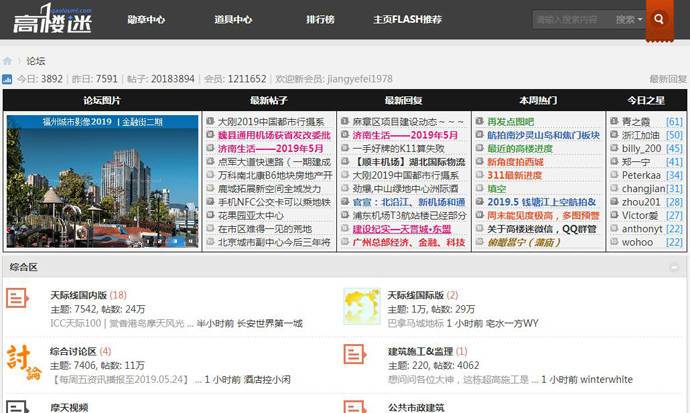This screenshot has height=413, width=690.
Task: Click the 高楼迷 site logo
Action: 52,18
